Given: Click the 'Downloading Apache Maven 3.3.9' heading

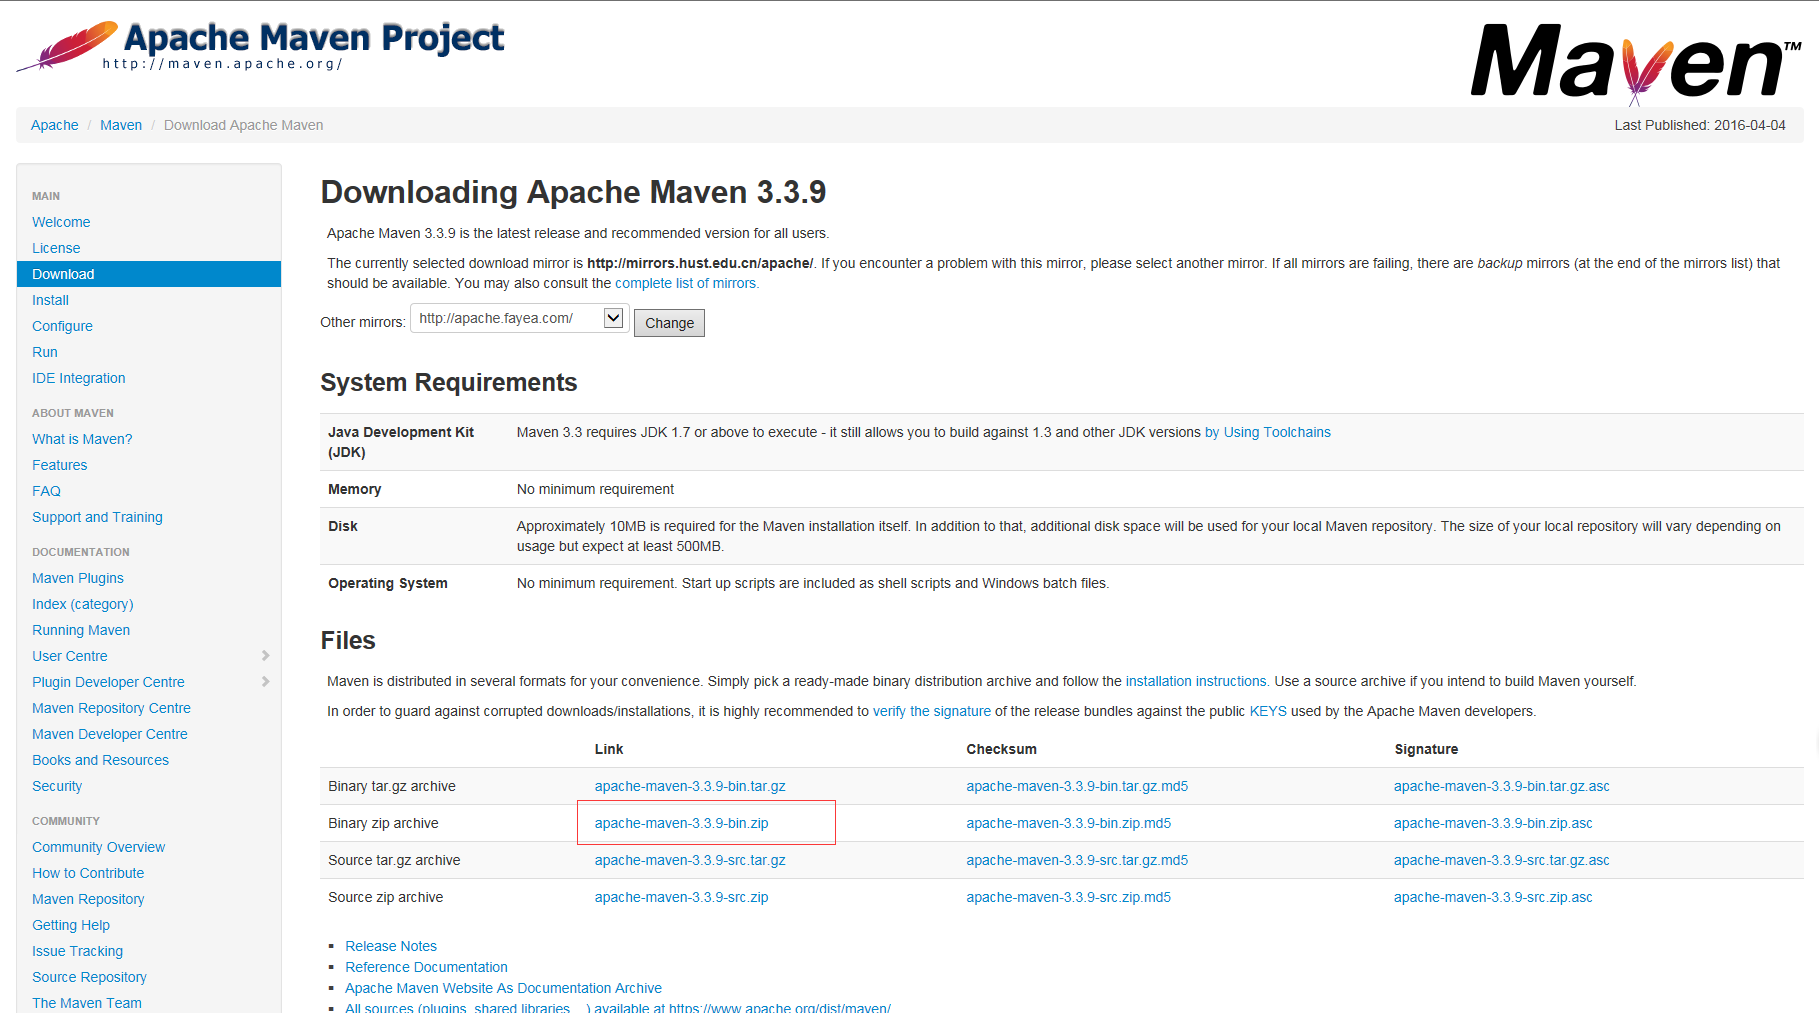Looking at the screenshot, I should (573, 192).
